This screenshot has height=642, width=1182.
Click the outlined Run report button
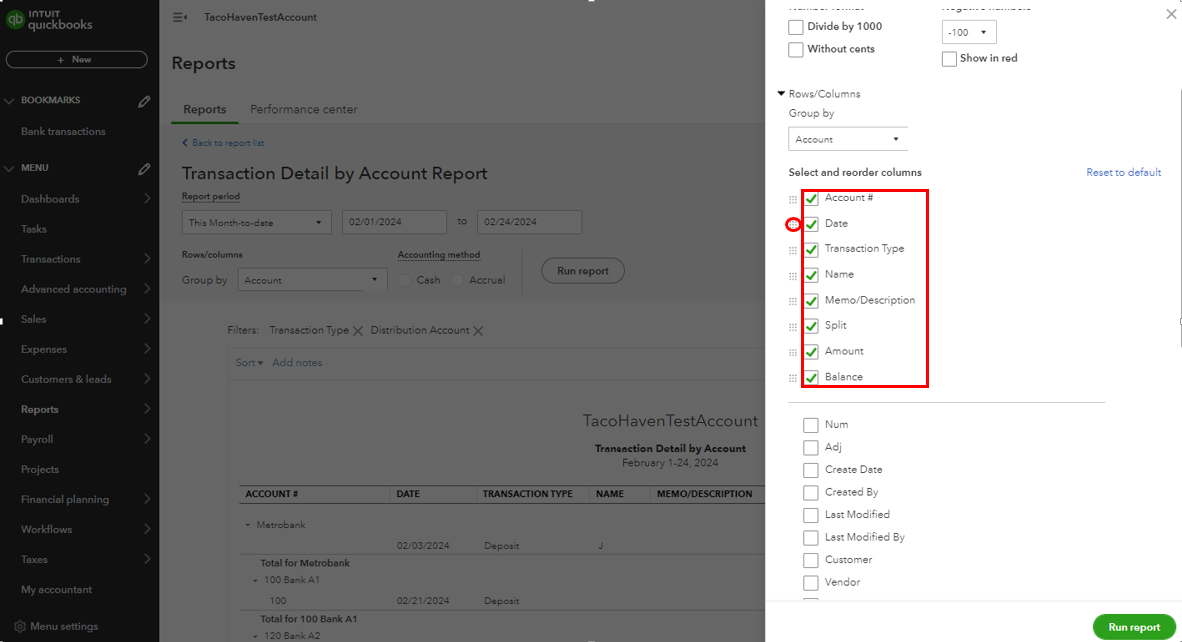click(583, 271)
